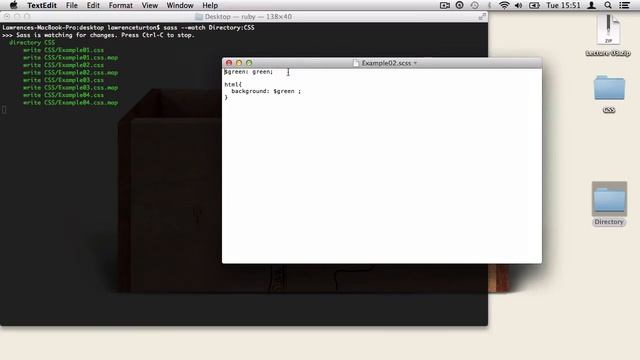The image size is (640, 360).
Task: Open Notification Center list icon
Action: [624, 5]
